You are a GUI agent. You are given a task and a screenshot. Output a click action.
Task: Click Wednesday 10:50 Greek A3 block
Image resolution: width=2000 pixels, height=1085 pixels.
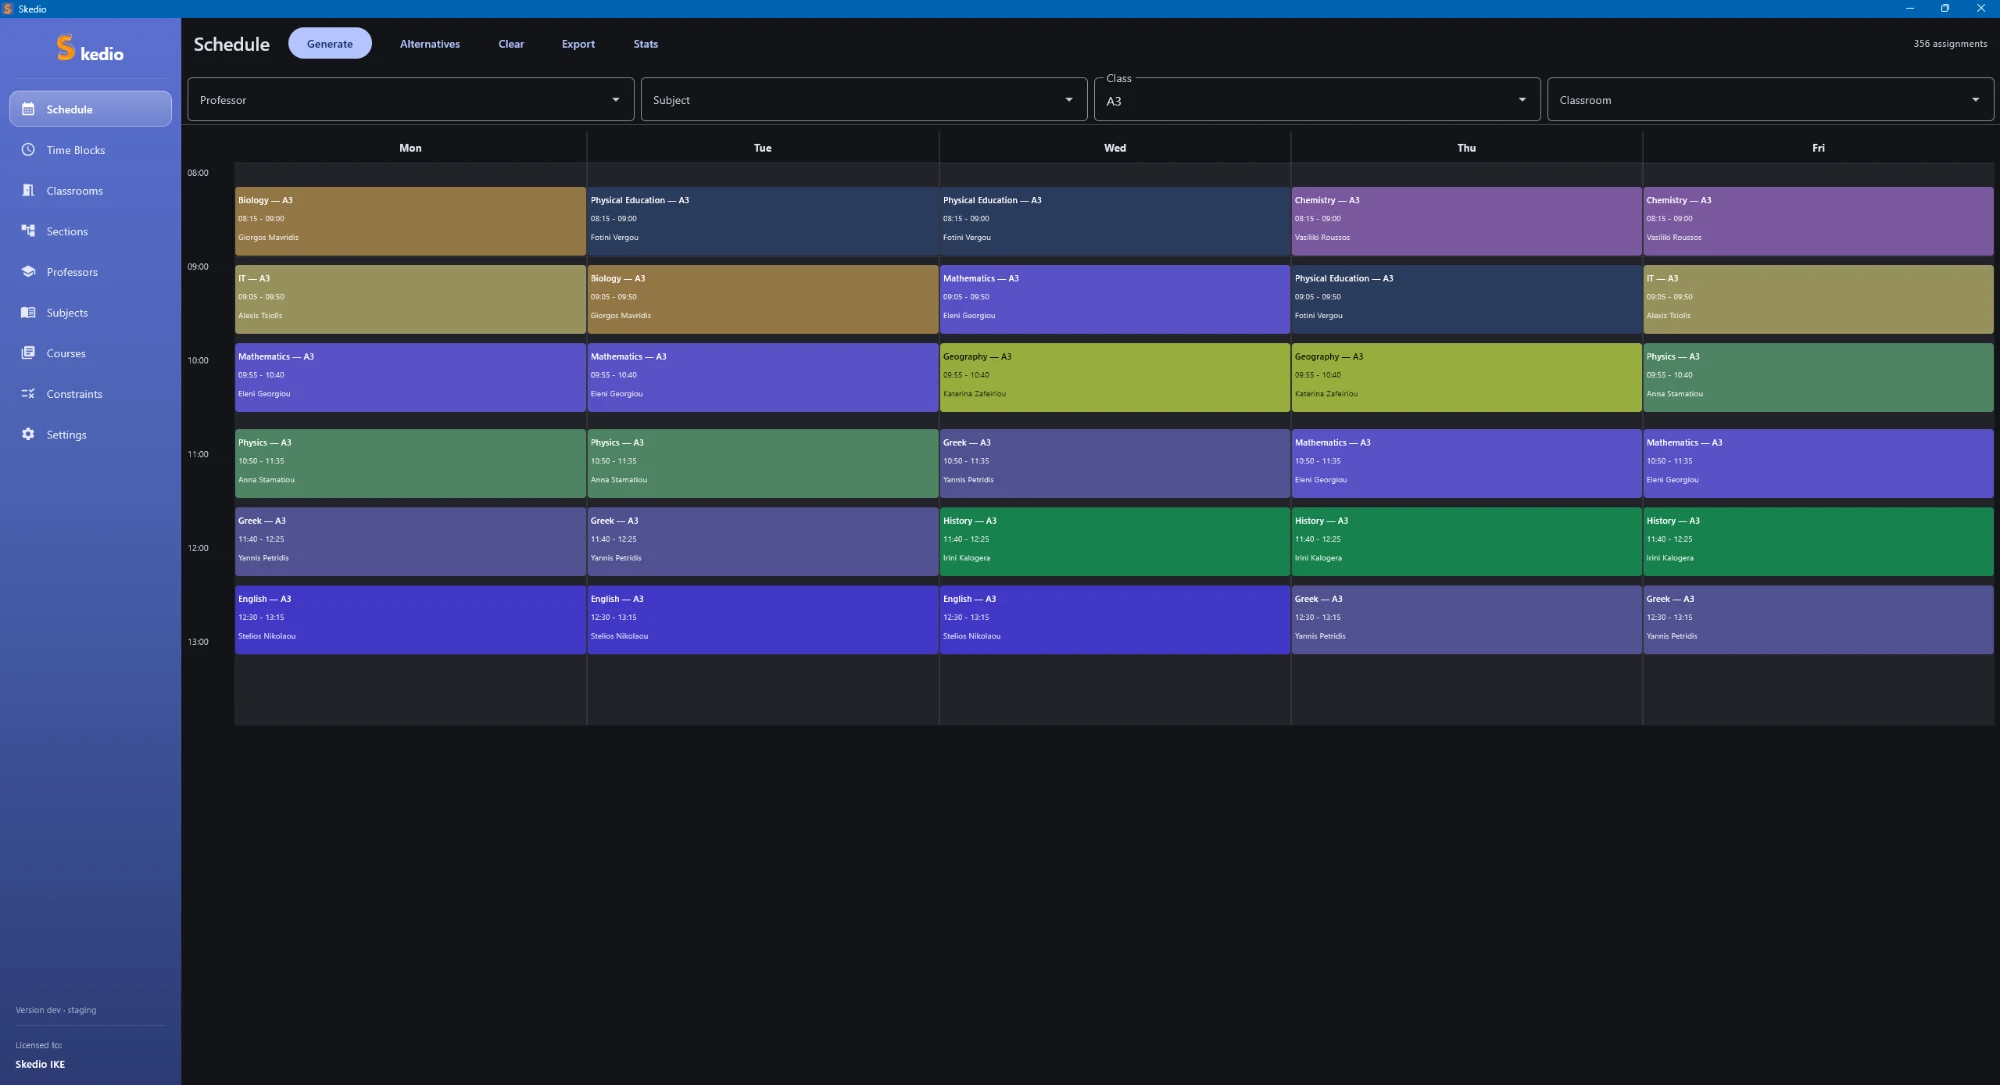1115,463
